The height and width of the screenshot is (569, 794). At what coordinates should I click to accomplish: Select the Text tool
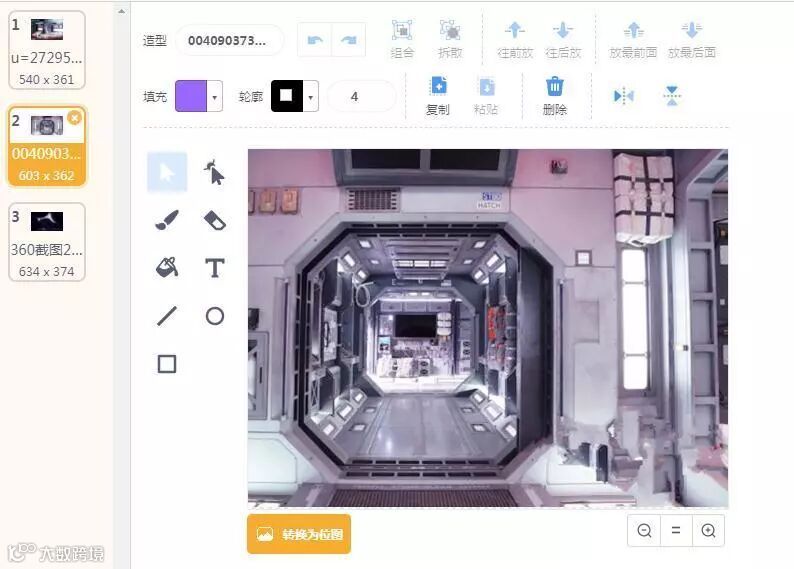pyautogui.click(x=215, y=267)
